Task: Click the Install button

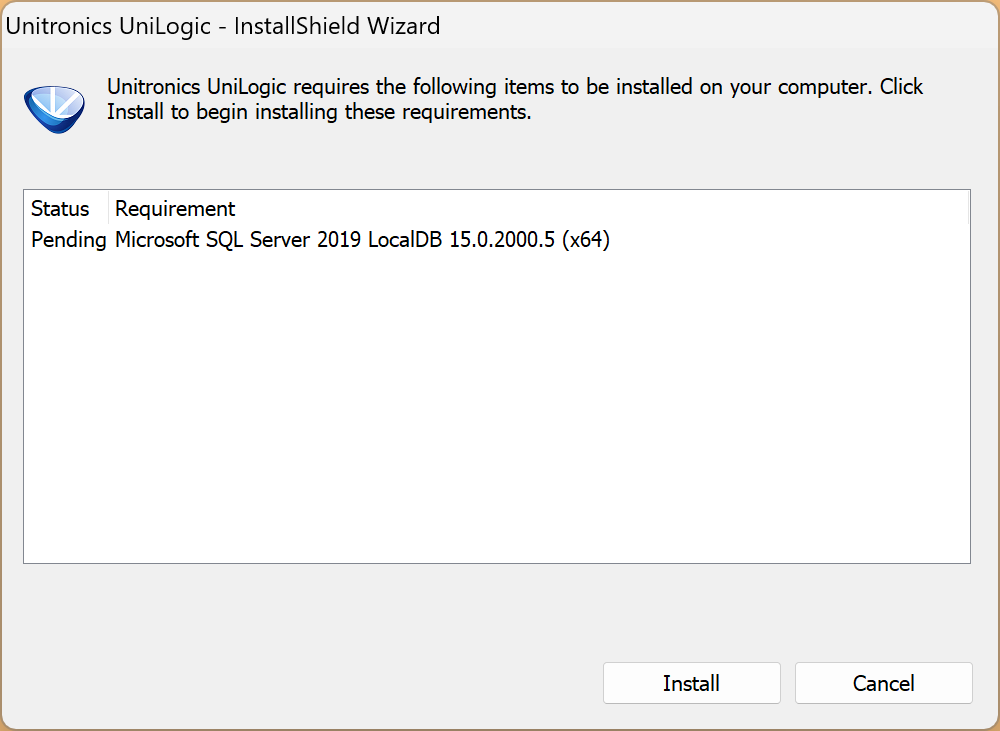Action: click(691, 683)
